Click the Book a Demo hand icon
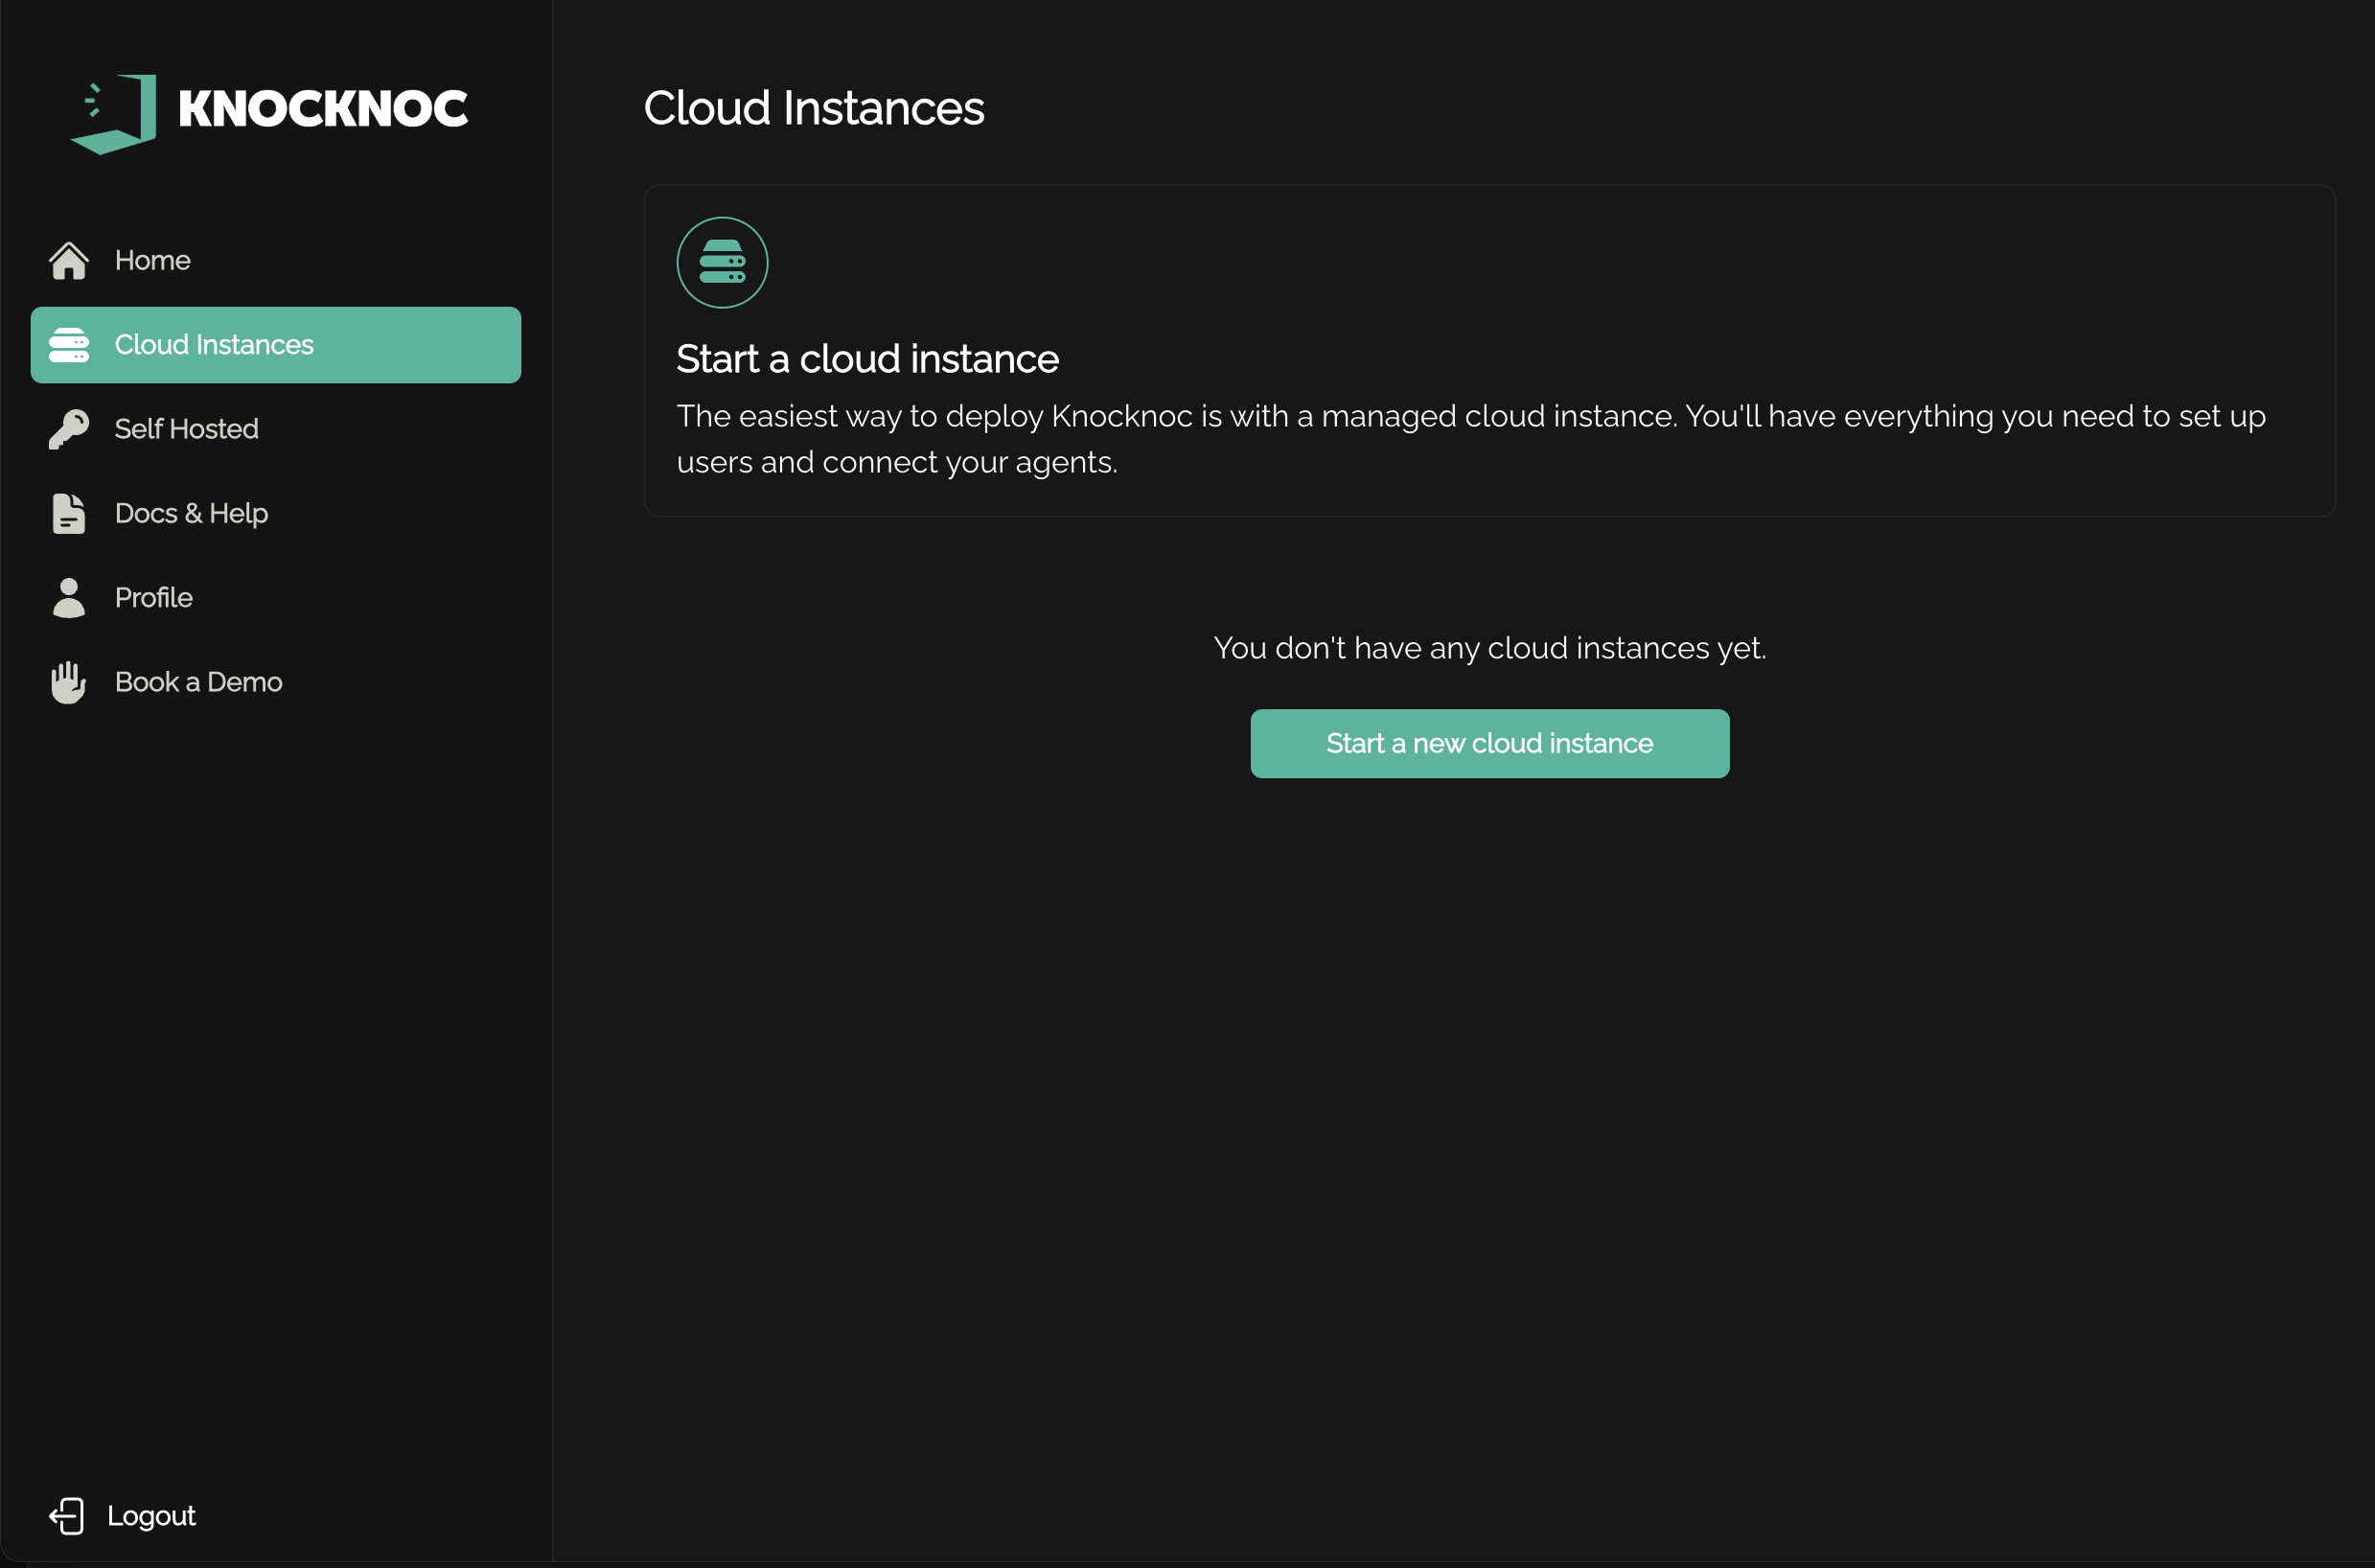 (69, 682)
